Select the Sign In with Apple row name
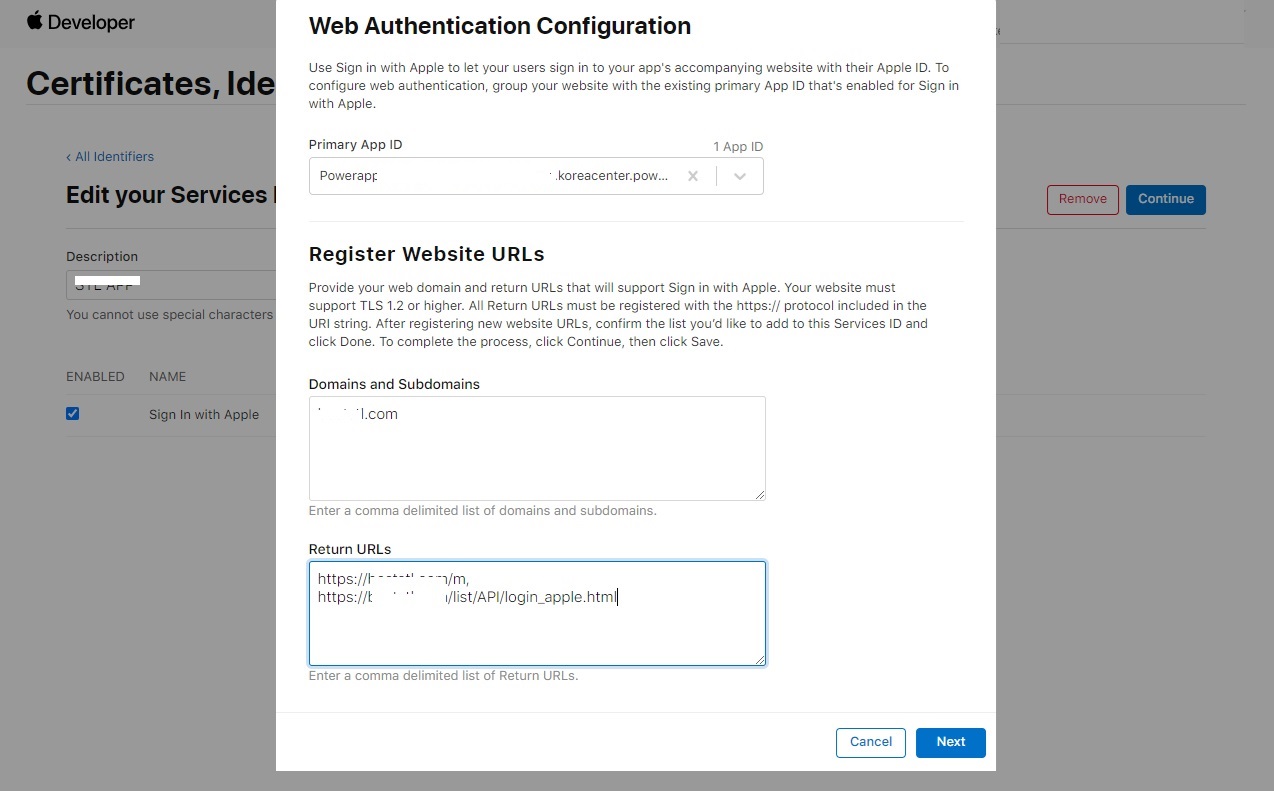Viewport: 1274px width, 791px height. [x=204, y=415]
